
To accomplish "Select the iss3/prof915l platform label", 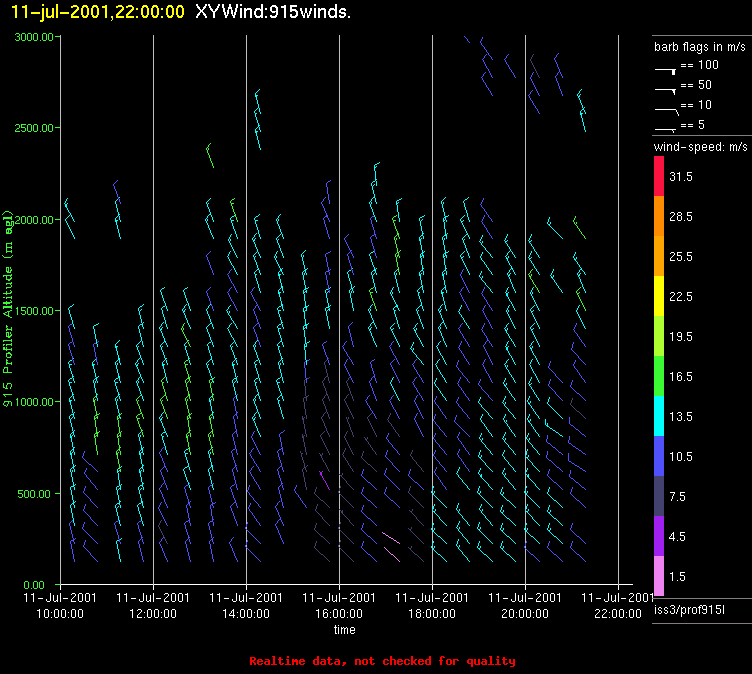I will coord(690,609).
